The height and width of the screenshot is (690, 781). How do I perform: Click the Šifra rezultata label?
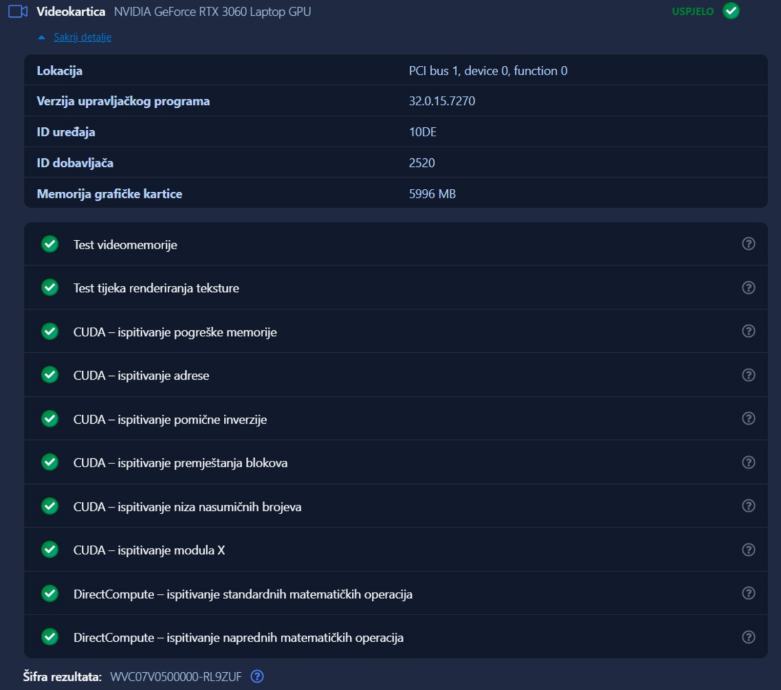click(62, 677)
